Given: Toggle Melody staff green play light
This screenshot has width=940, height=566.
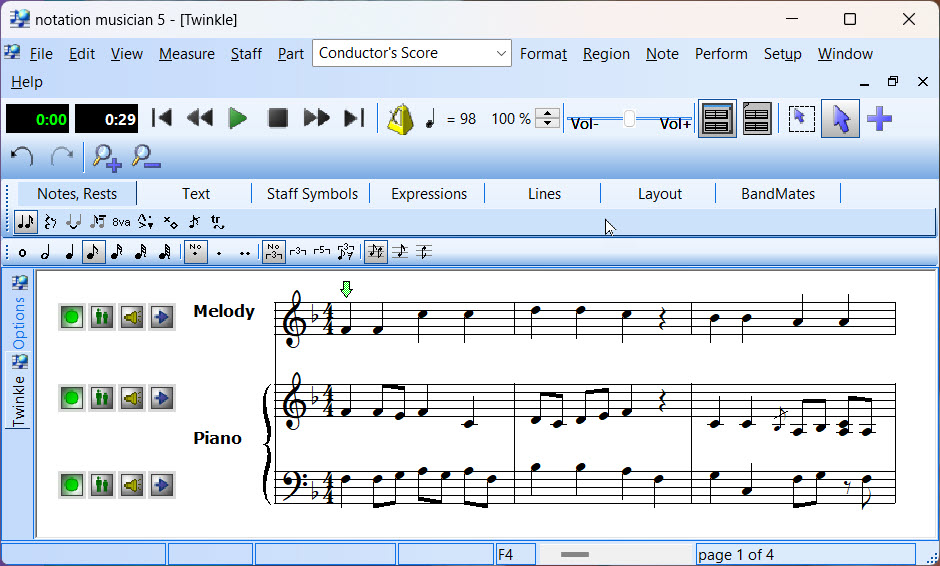Looking at the screenshot, I should (x=72, y=317).
